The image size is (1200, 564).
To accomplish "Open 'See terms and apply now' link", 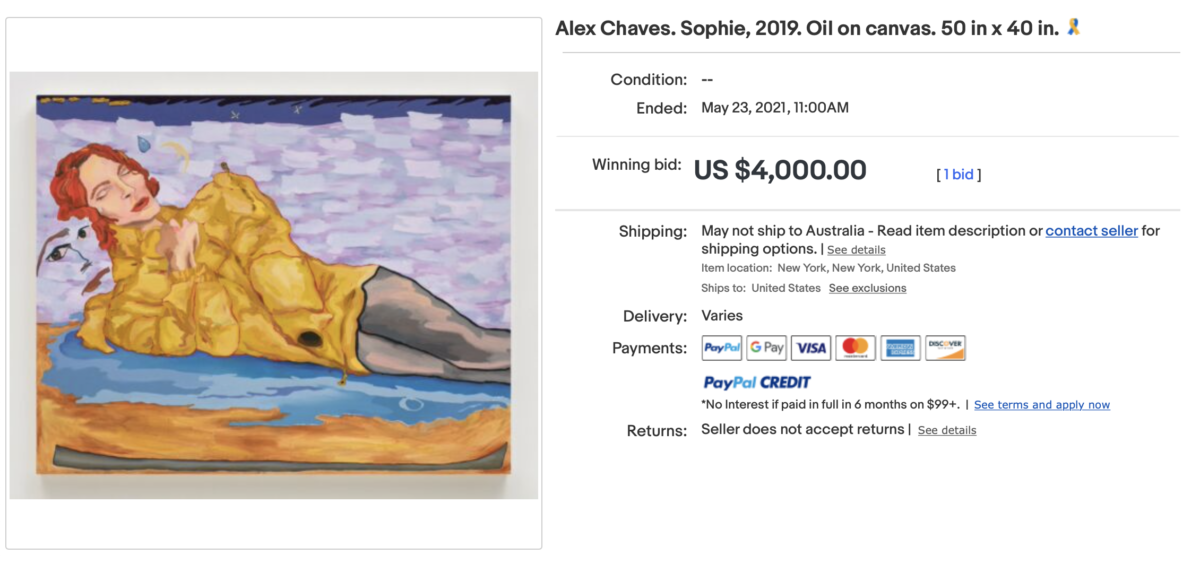I will pyautogui.click(x=1041, y=405).
